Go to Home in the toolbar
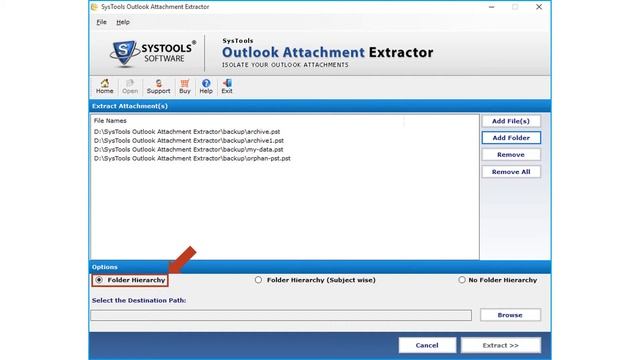The height and width of the screenshot is (360, 640). click(x=104, y=87)
